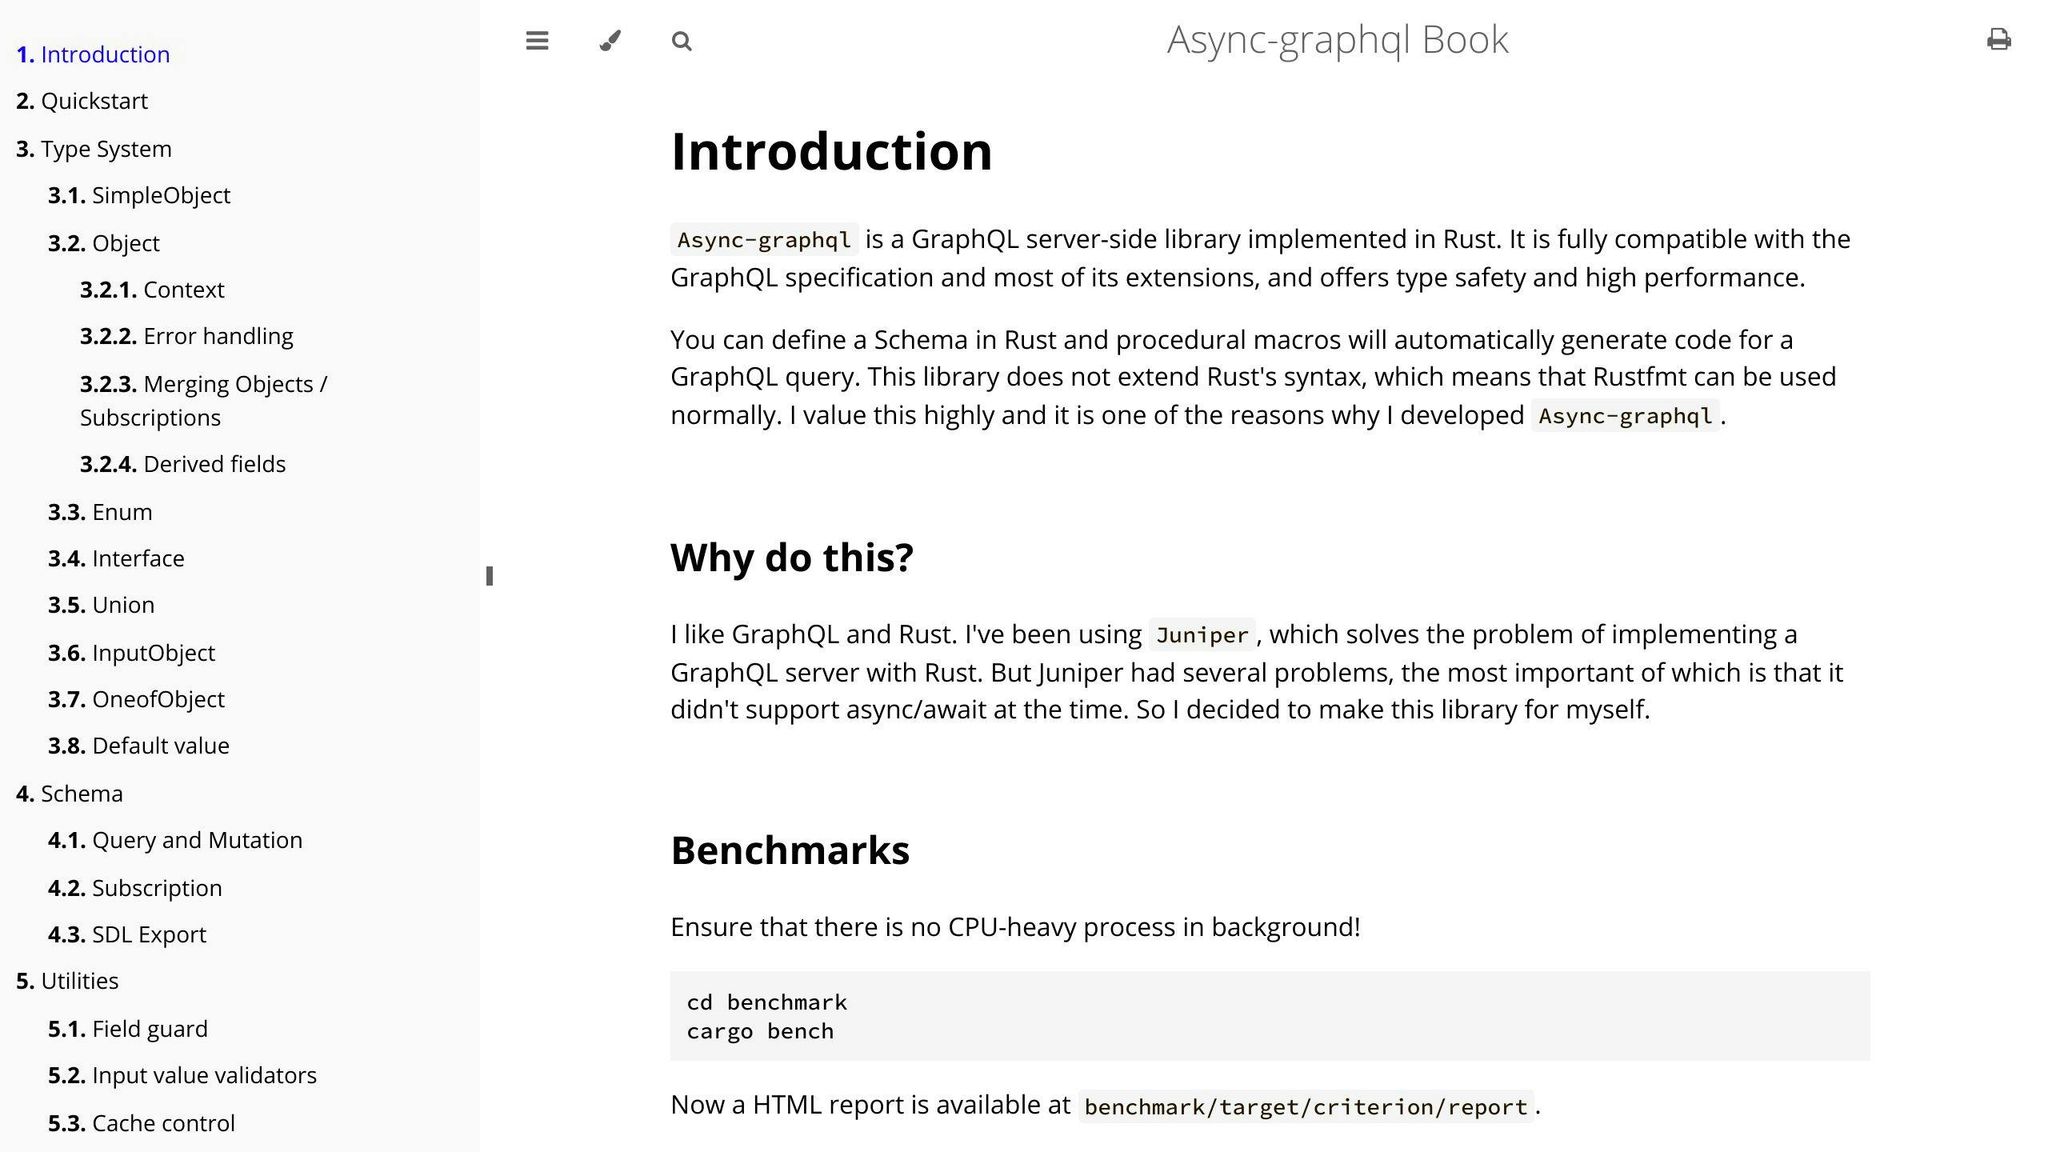Image resolution: width=2048 pixels, height=1152 pixels.
Task: Open the theme picker paintbrush icon
Action: pos(609,40)
